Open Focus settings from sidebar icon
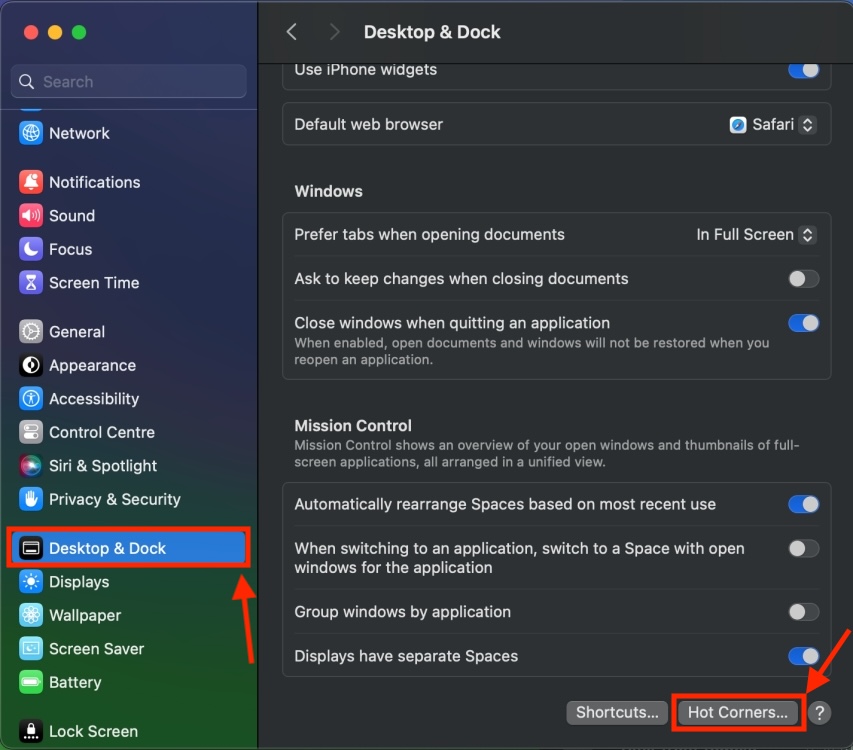The image size is (853, 750). point(30,249)
